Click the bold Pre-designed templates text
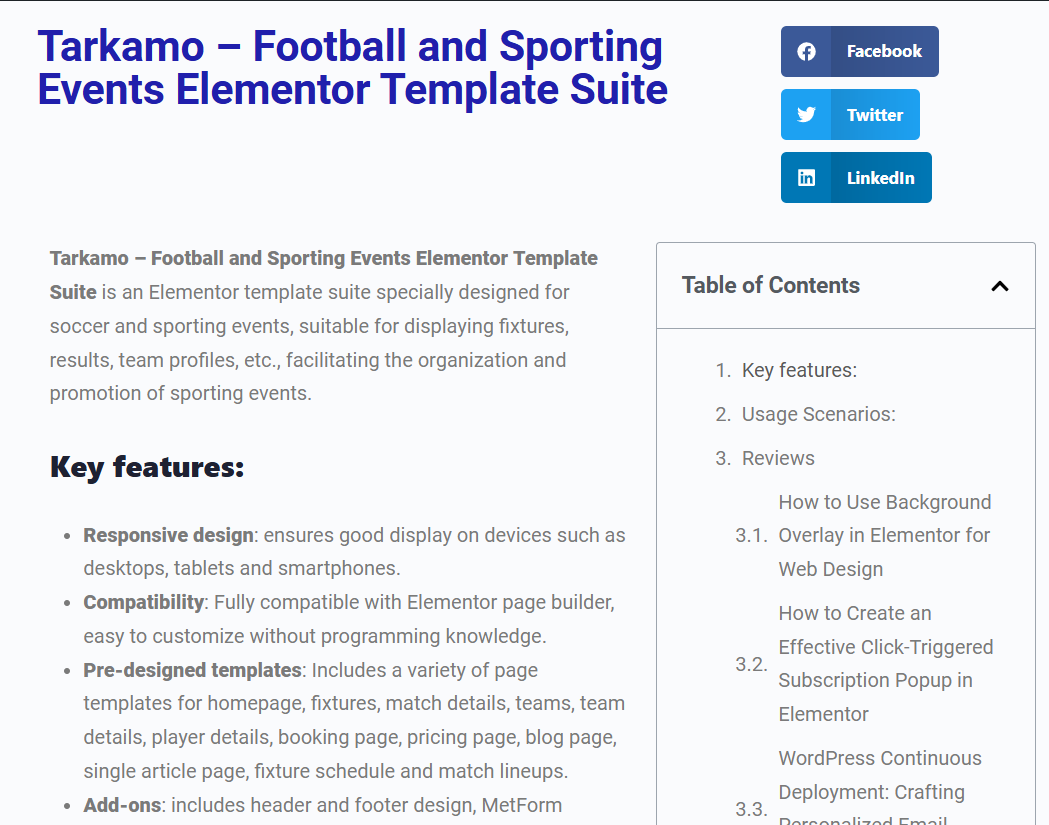The image size is (1049, 825). click(x=192, y=670)
